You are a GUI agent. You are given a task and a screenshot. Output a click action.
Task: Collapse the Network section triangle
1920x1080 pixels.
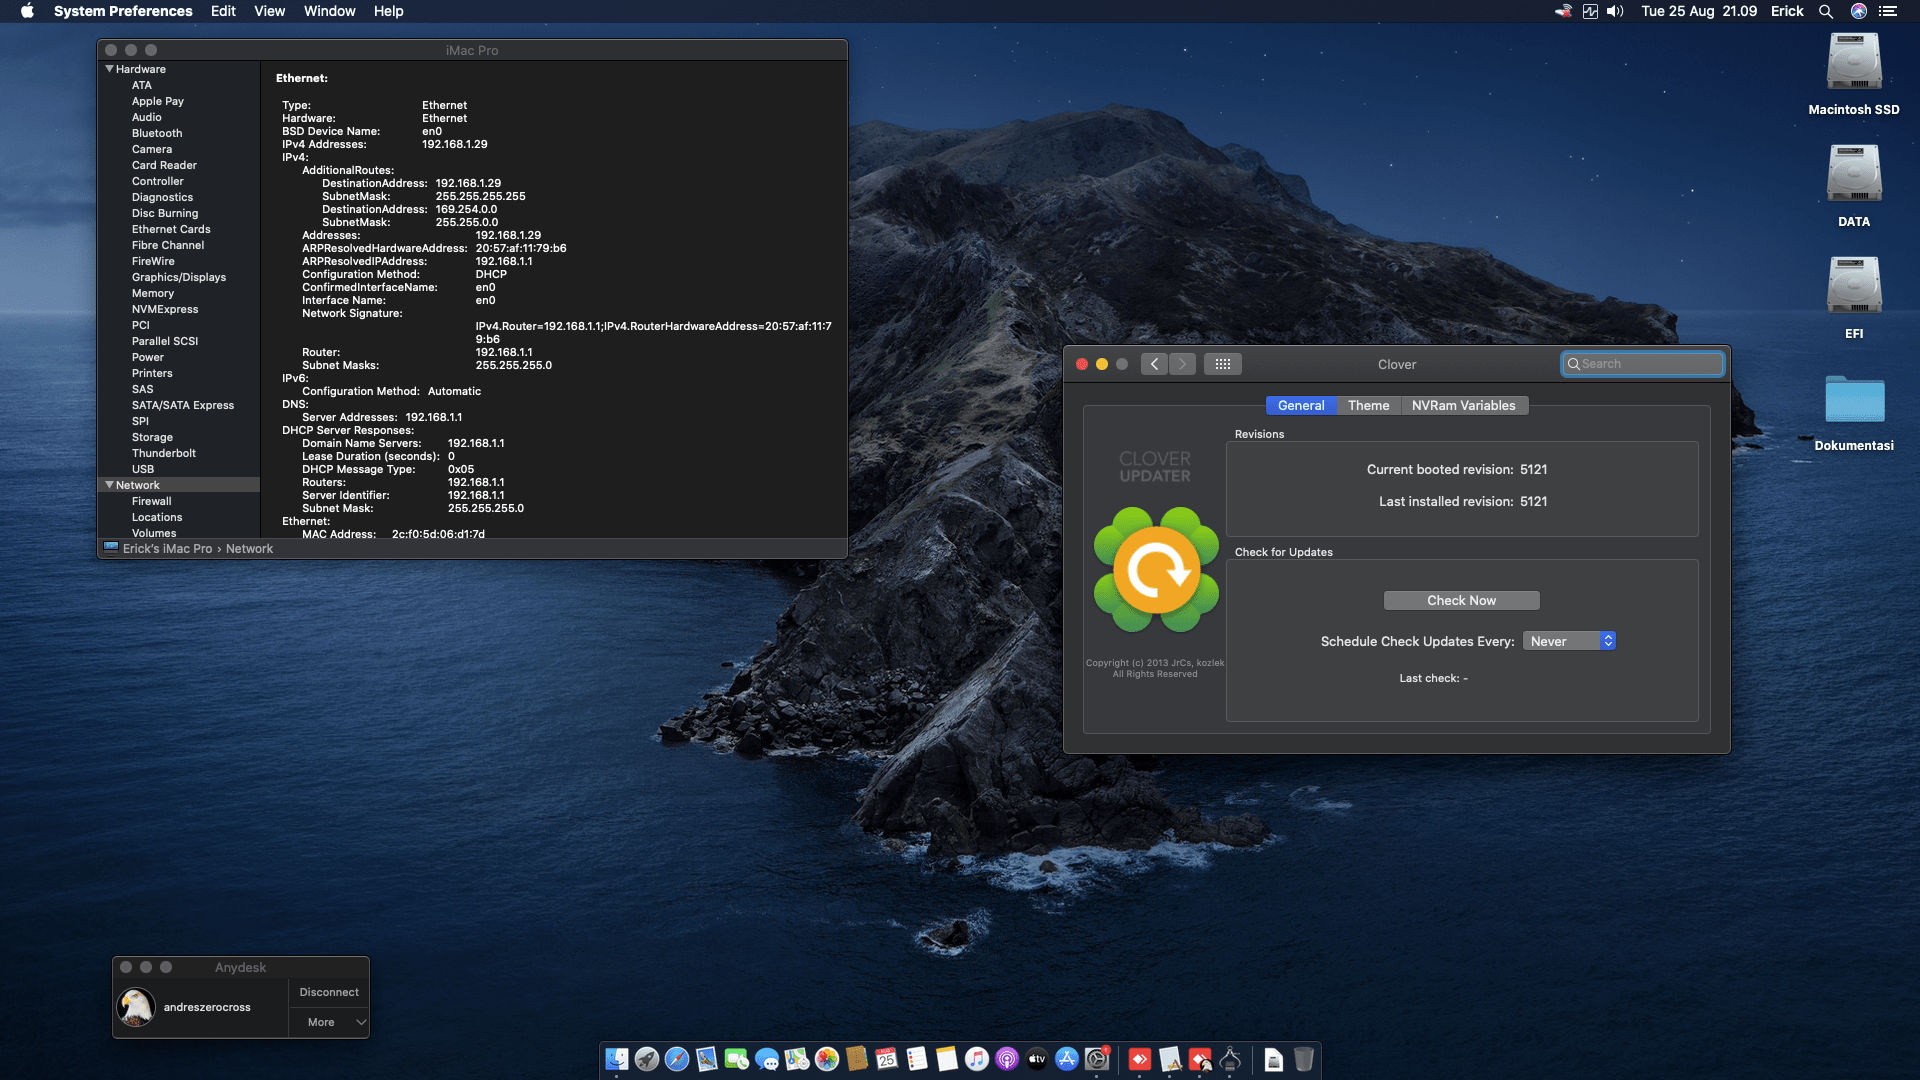click(109, 485)
